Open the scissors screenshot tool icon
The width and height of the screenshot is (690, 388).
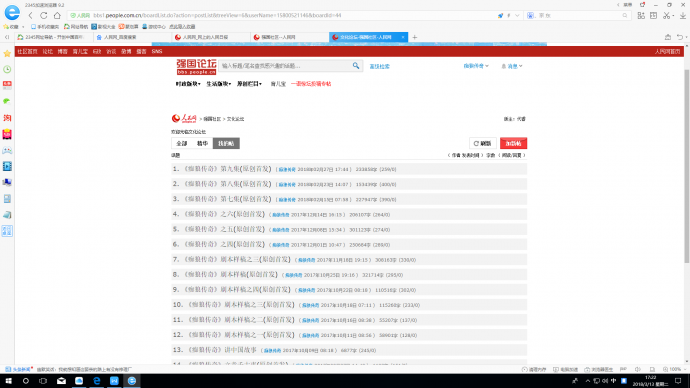coord(666,15)
